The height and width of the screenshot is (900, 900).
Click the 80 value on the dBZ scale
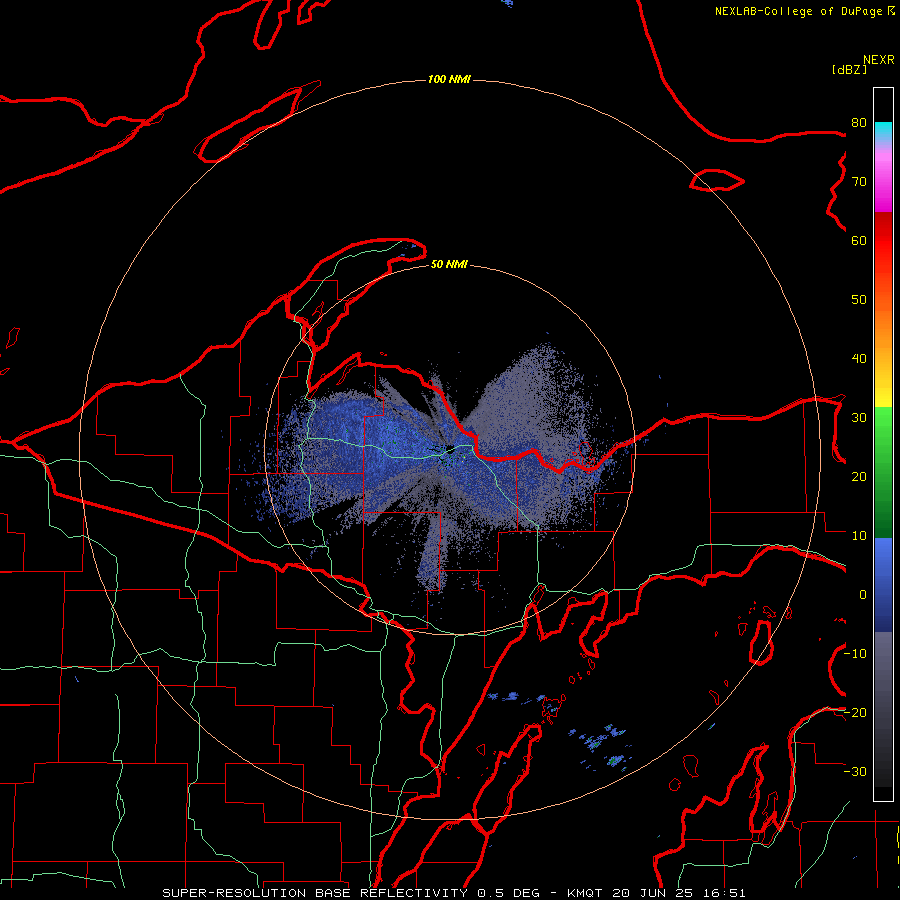(859, 122)
